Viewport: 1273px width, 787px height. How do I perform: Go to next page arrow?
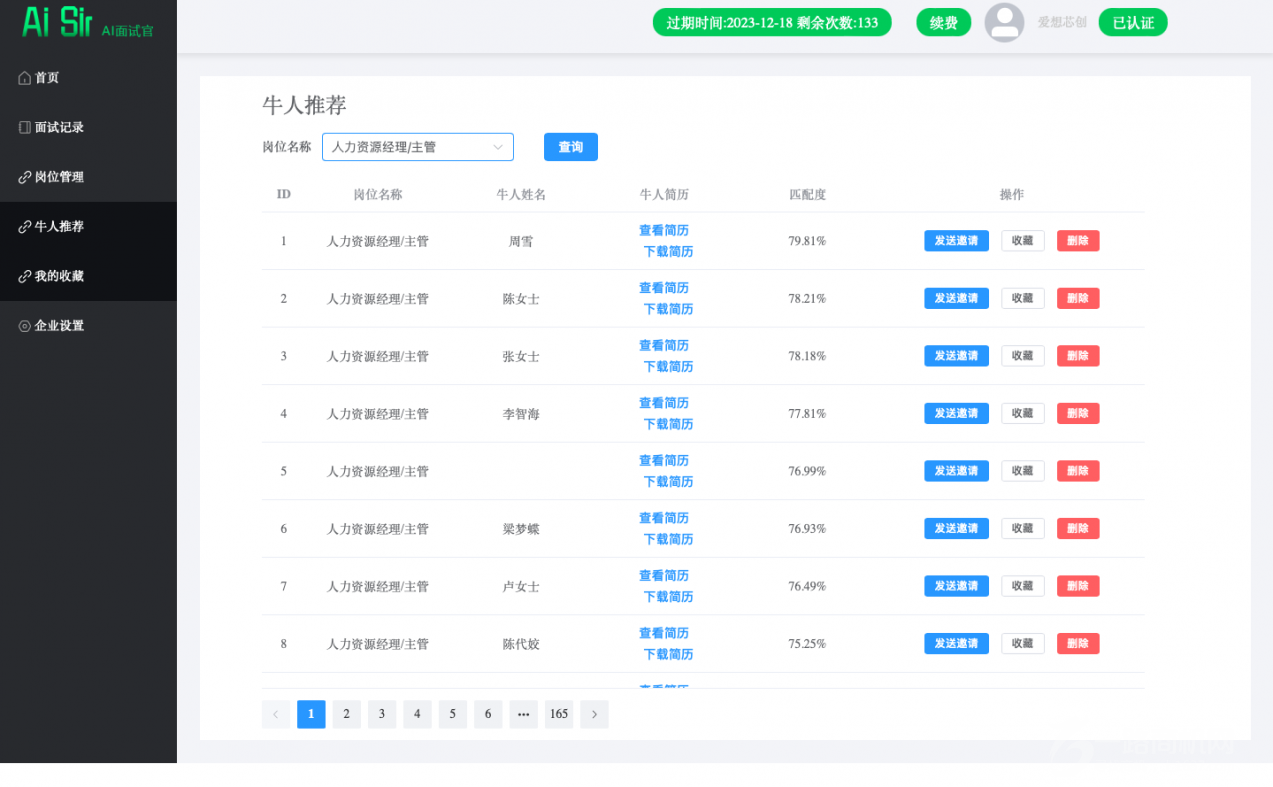point(594,714)
